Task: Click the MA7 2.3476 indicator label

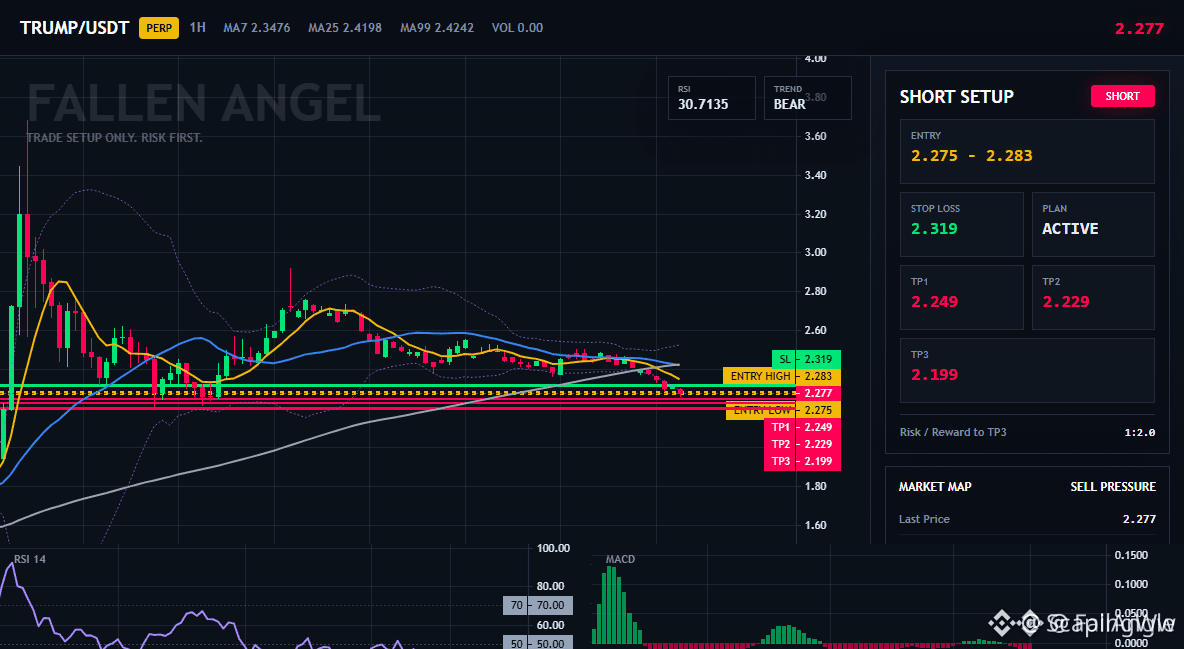Action: click(x=257, y=28)
